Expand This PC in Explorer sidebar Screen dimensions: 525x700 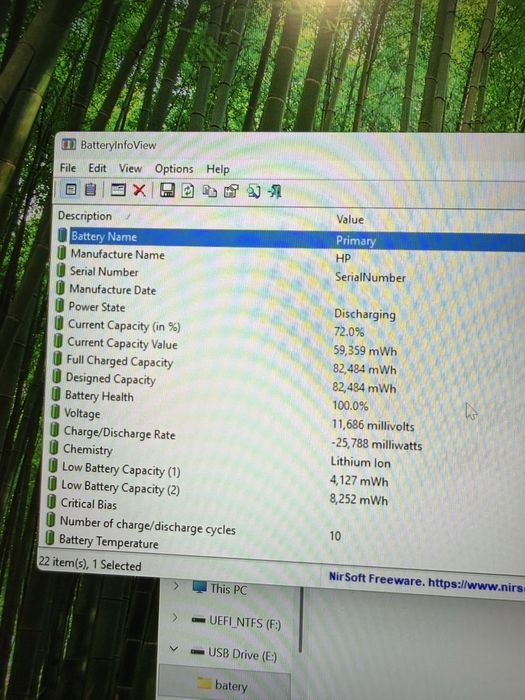tap(176, 585)
